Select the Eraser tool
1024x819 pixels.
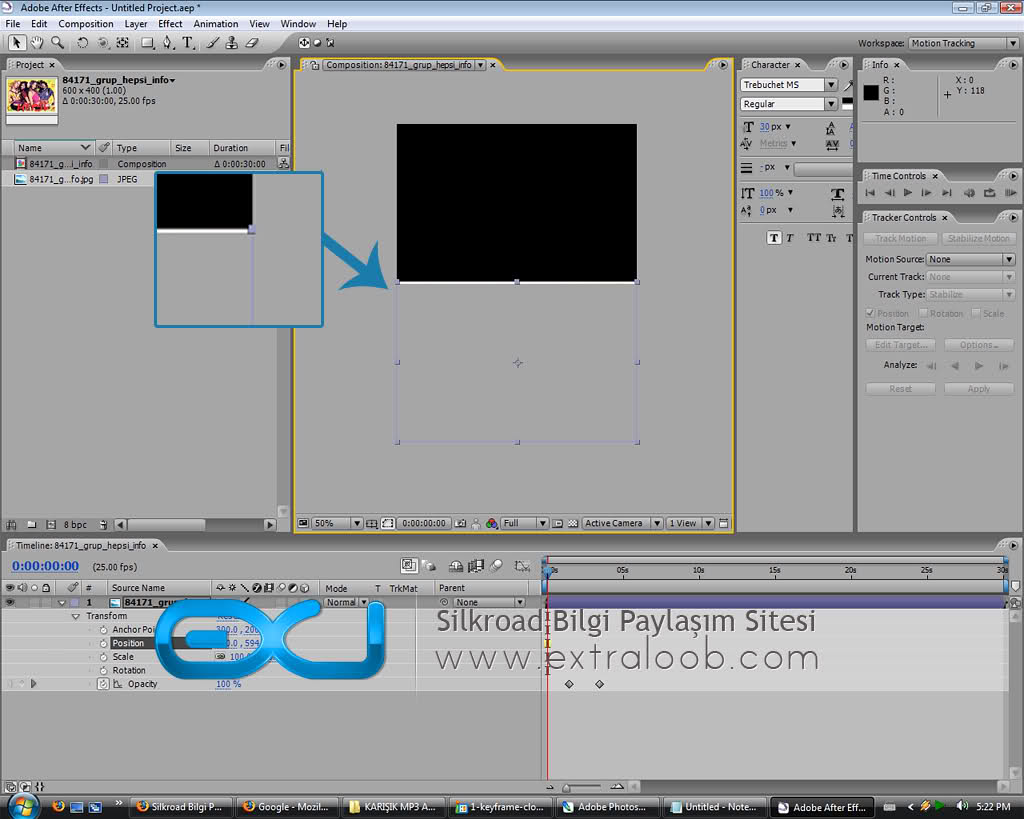pos(252,43)
